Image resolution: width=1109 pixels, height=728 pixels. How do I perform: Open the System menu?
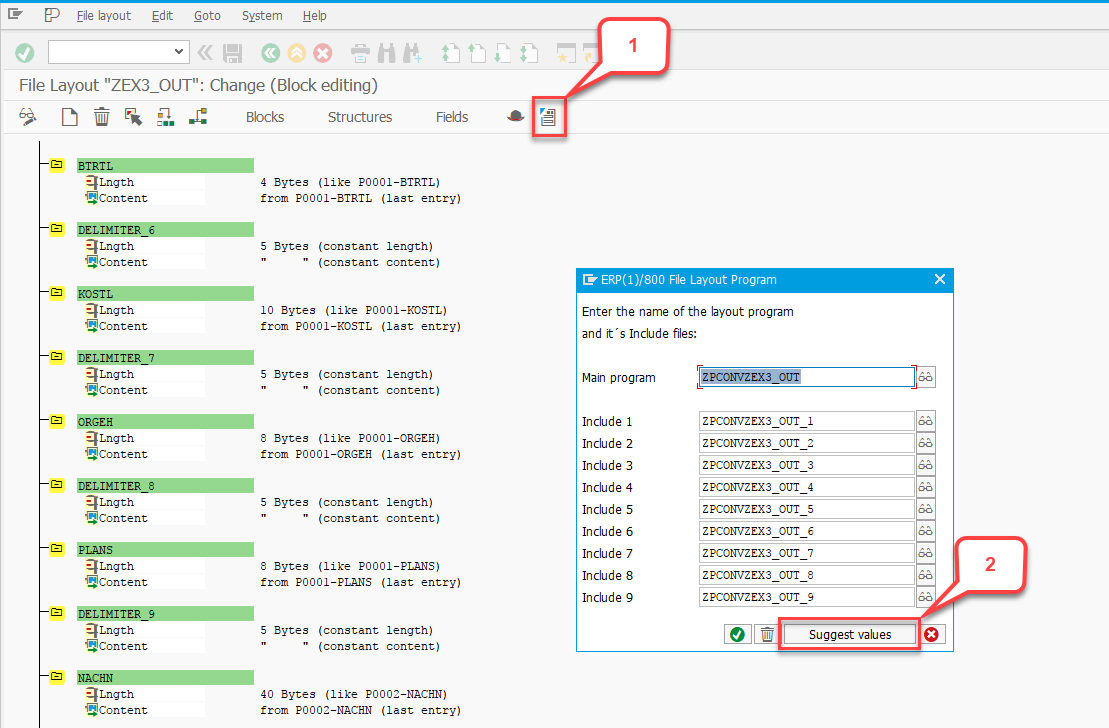click(262, 16)
